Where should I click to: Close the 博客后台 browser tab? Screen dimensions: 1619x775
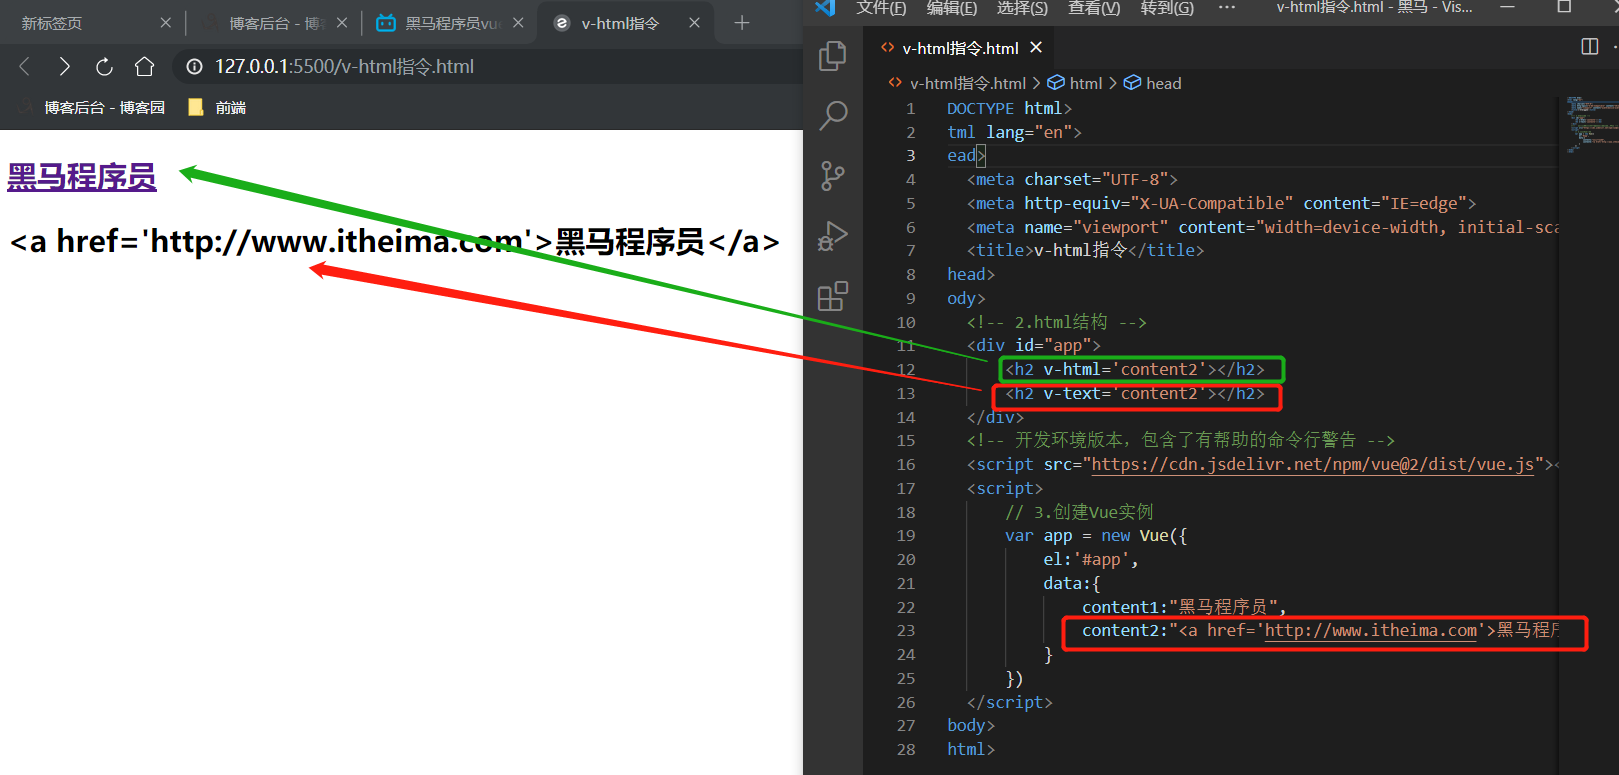tap(342, 22)
